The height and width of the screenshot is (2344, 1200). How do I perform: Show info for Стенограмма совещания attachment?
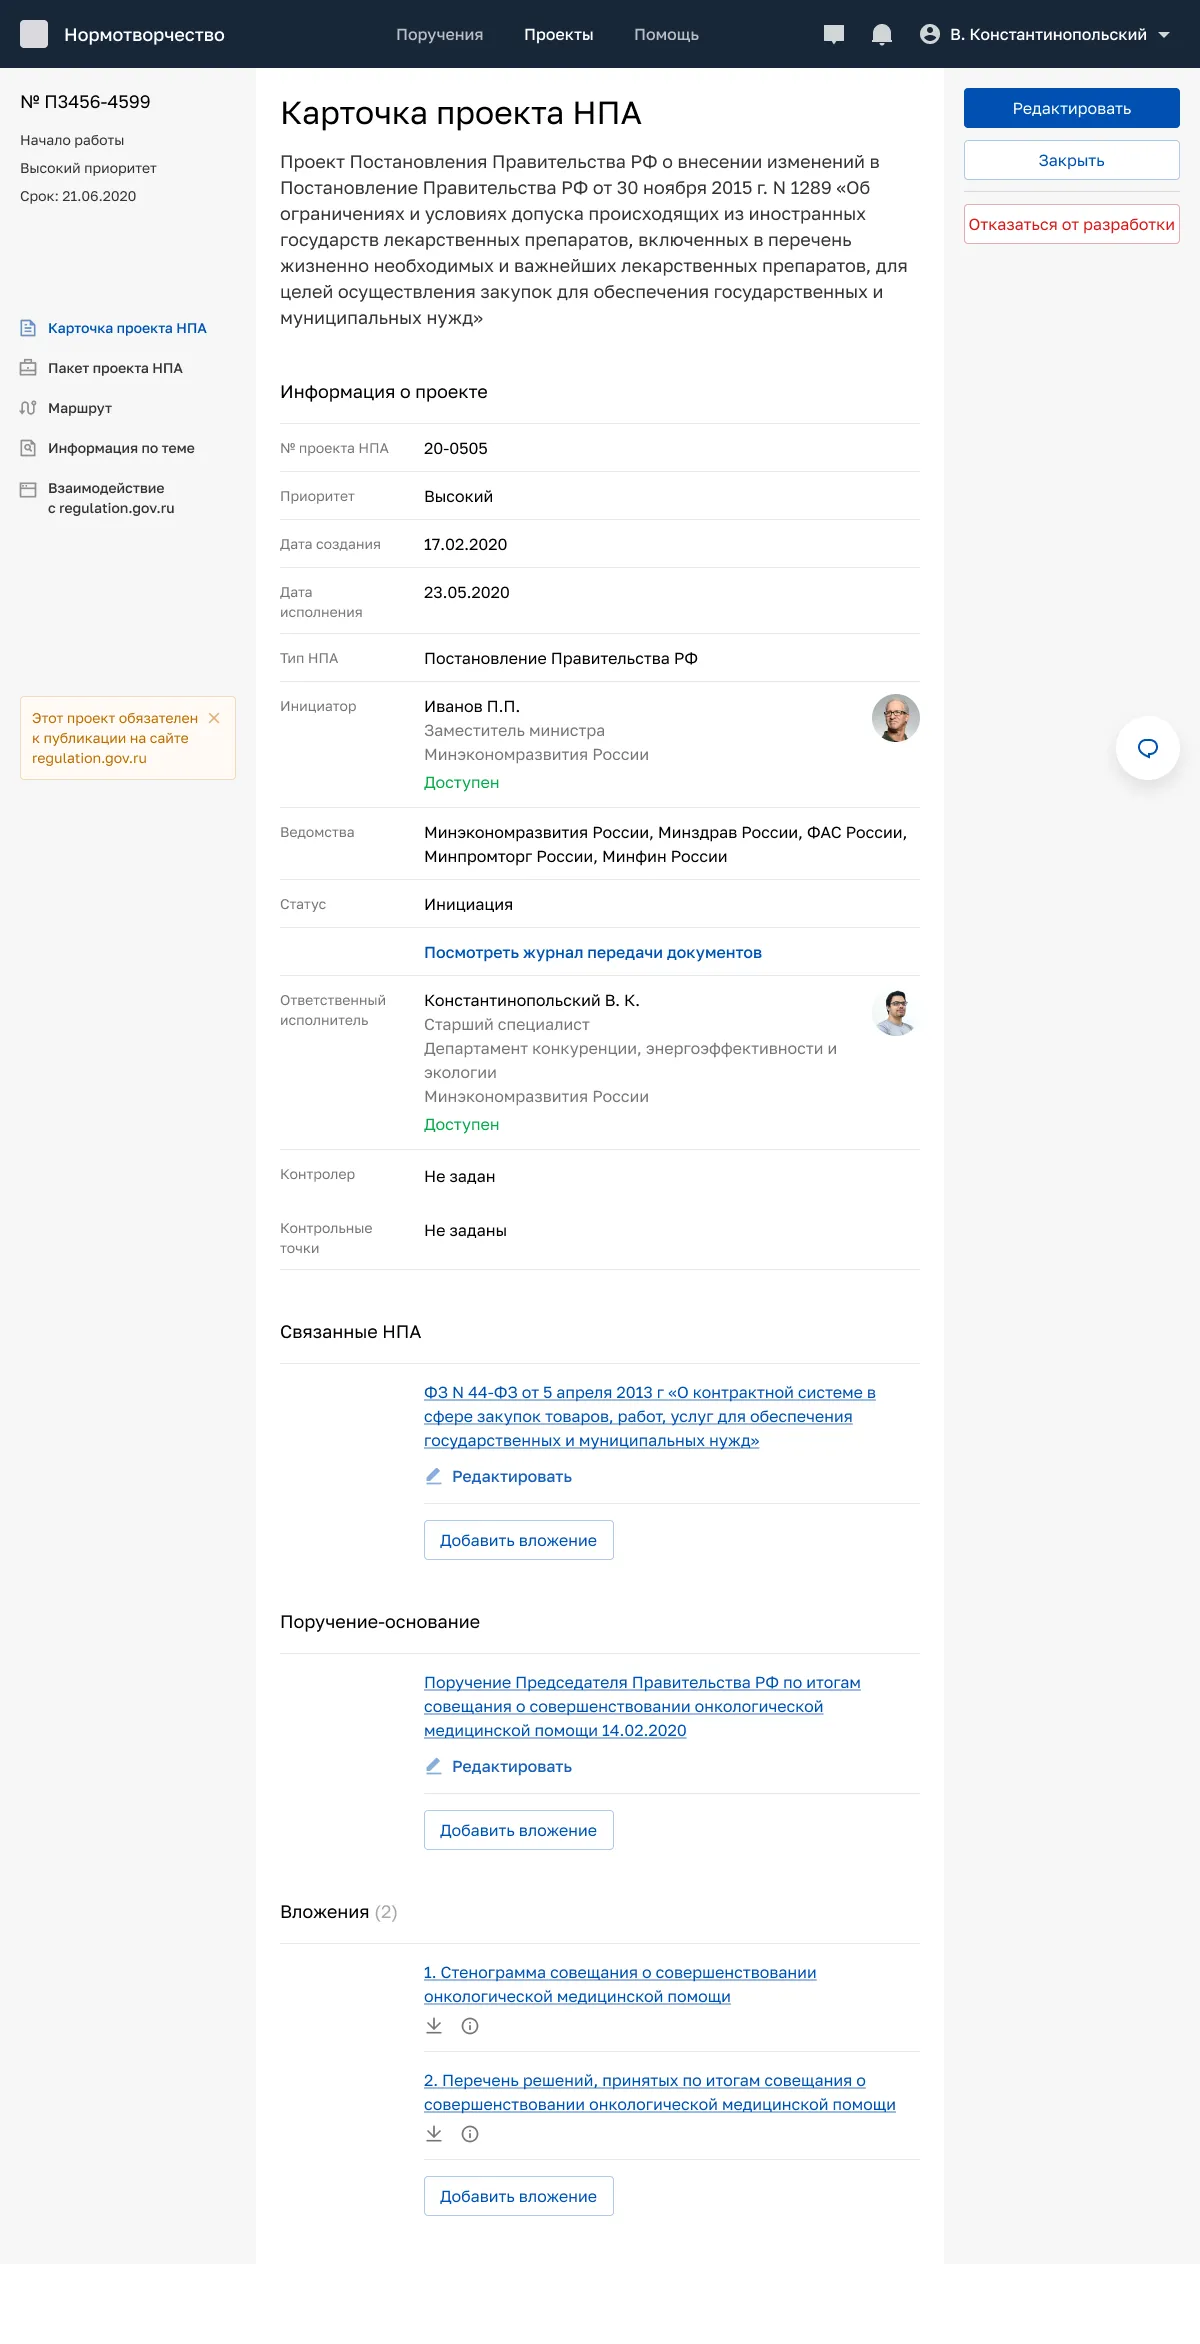(470, 2026)
